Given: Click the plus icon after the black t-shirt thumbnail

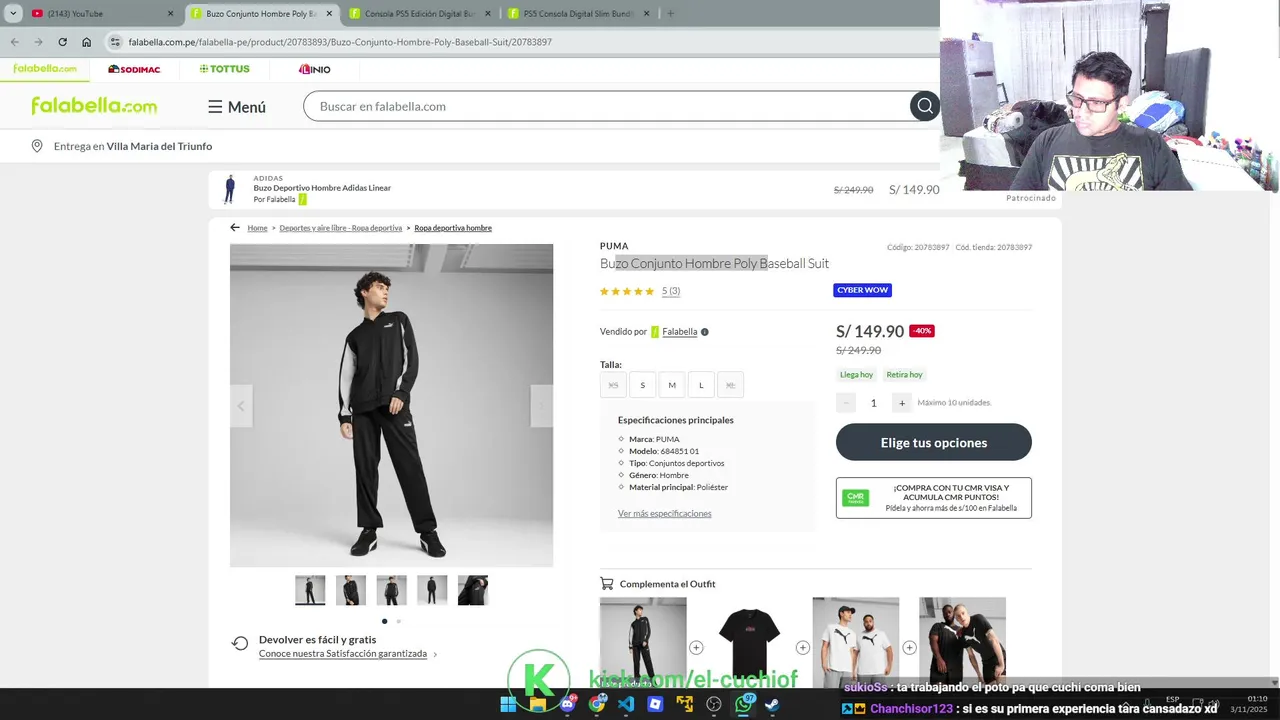Looking at the screenshot, I should coord(802,648).
